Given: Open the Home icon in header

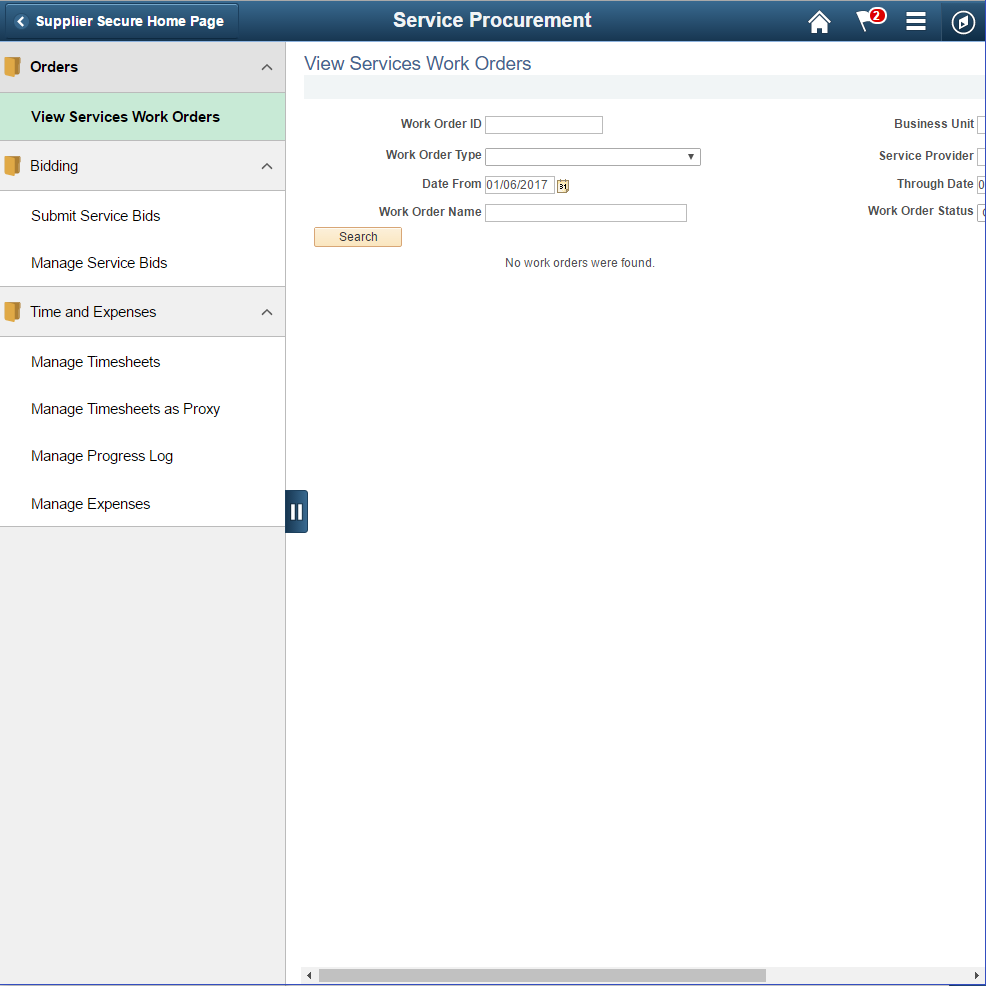Looking at the screenshot, I should pos(819,21).
